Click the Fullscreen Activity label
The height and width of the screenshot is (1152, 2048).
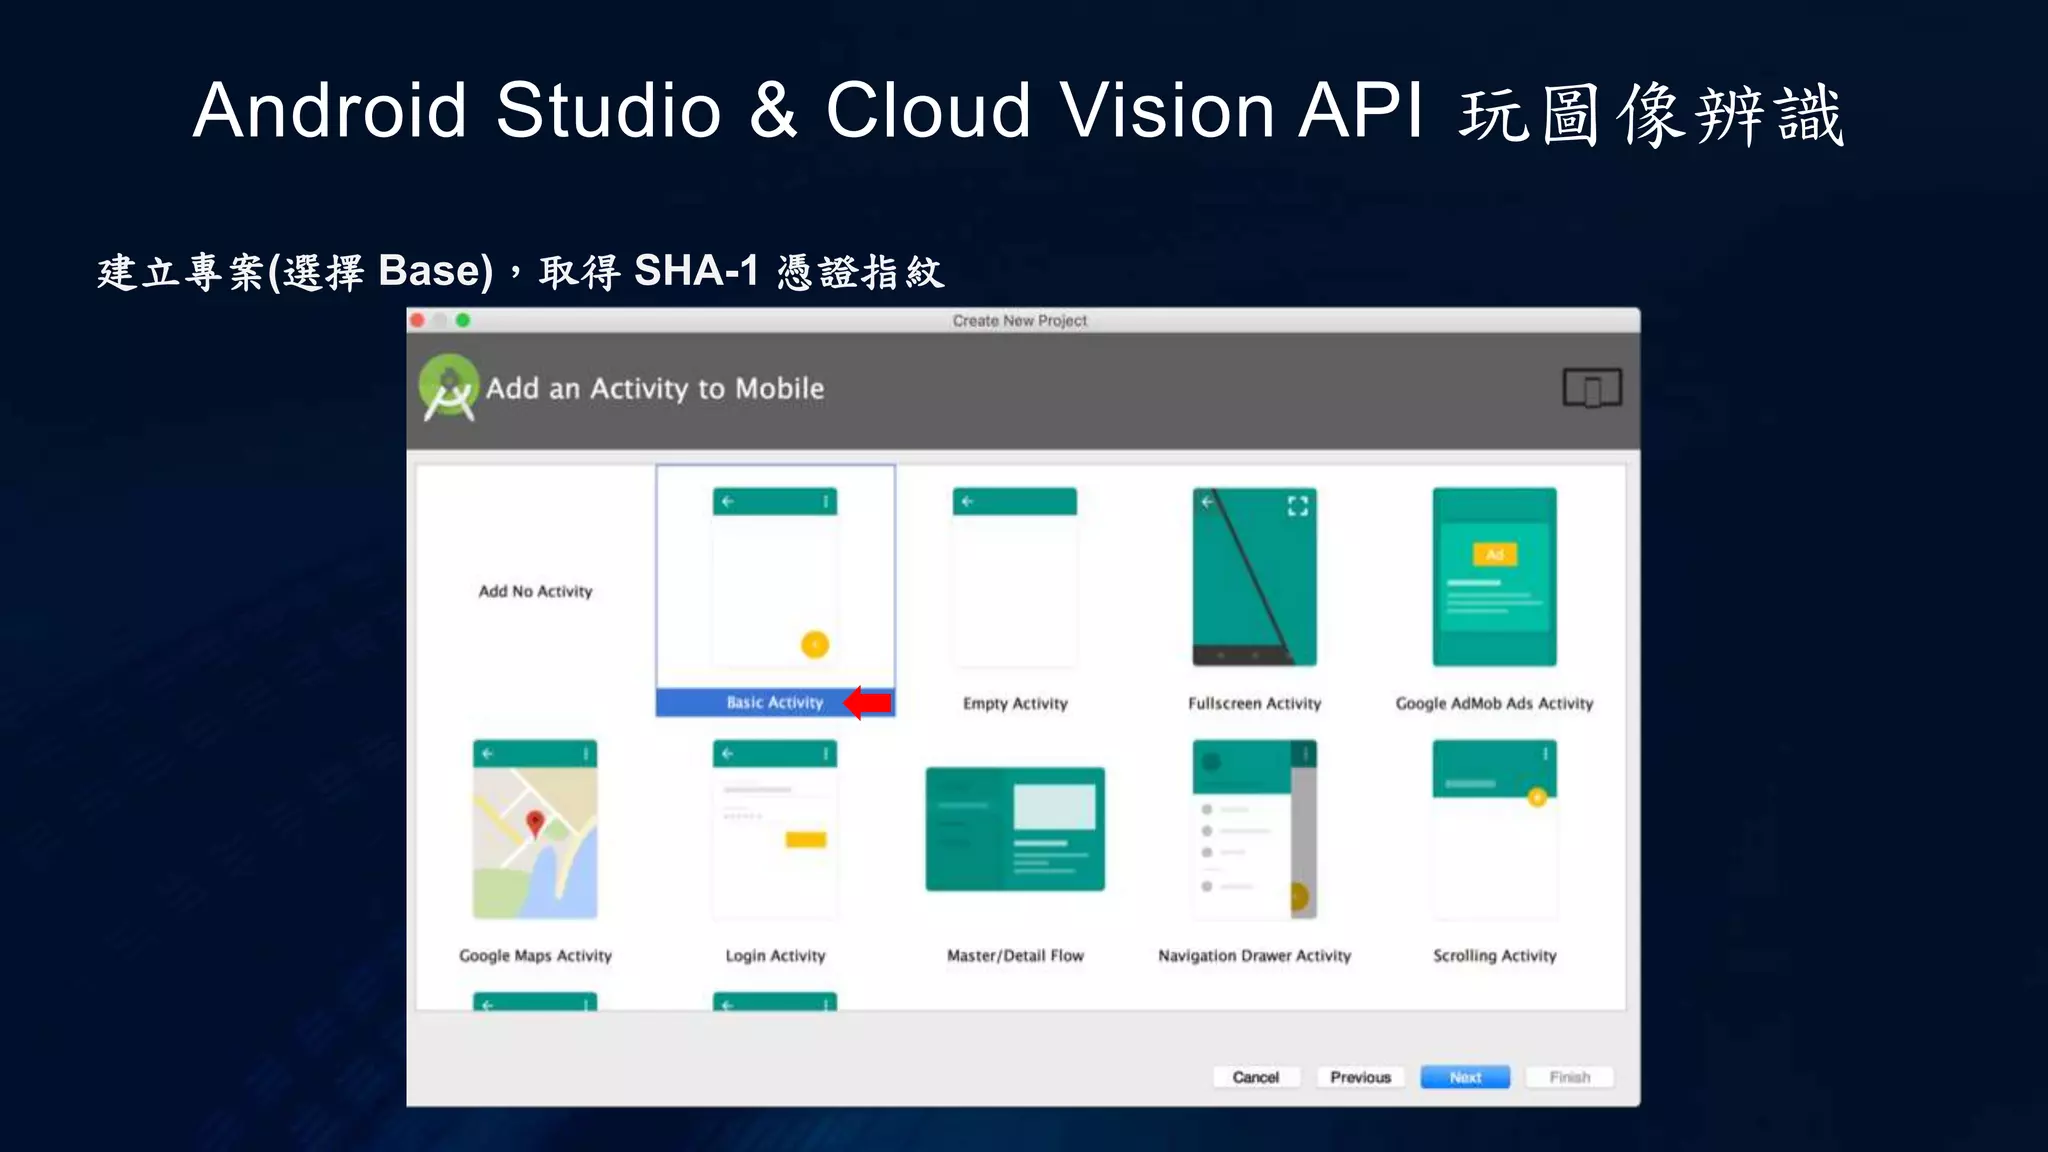1255,703
